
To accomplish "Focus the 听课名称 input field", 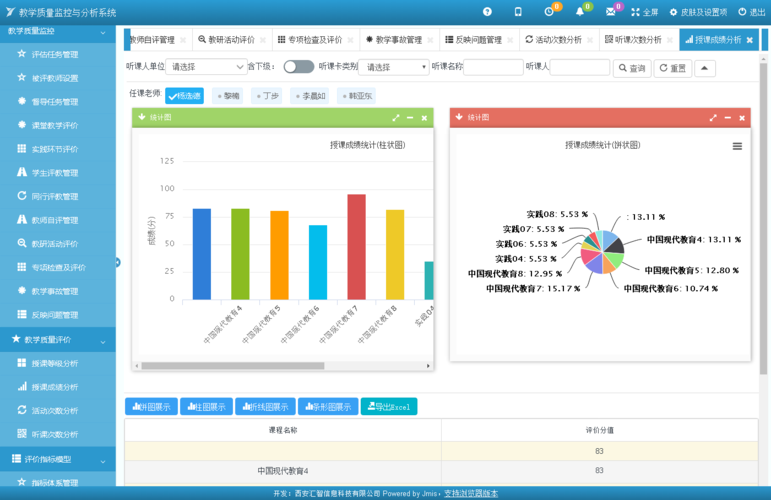I will tap(493, 67).
